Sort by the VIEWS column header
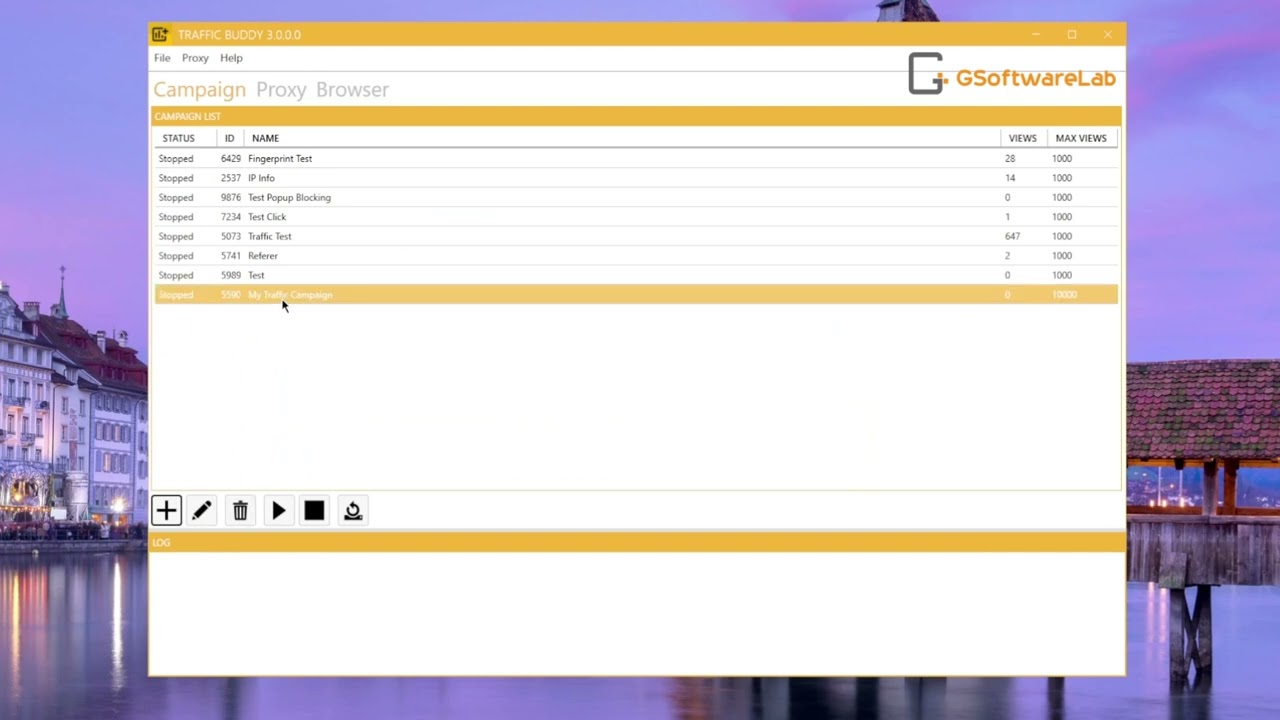Image resolution: width=1280 pixels, height=720 pixels. [1022, 138]
